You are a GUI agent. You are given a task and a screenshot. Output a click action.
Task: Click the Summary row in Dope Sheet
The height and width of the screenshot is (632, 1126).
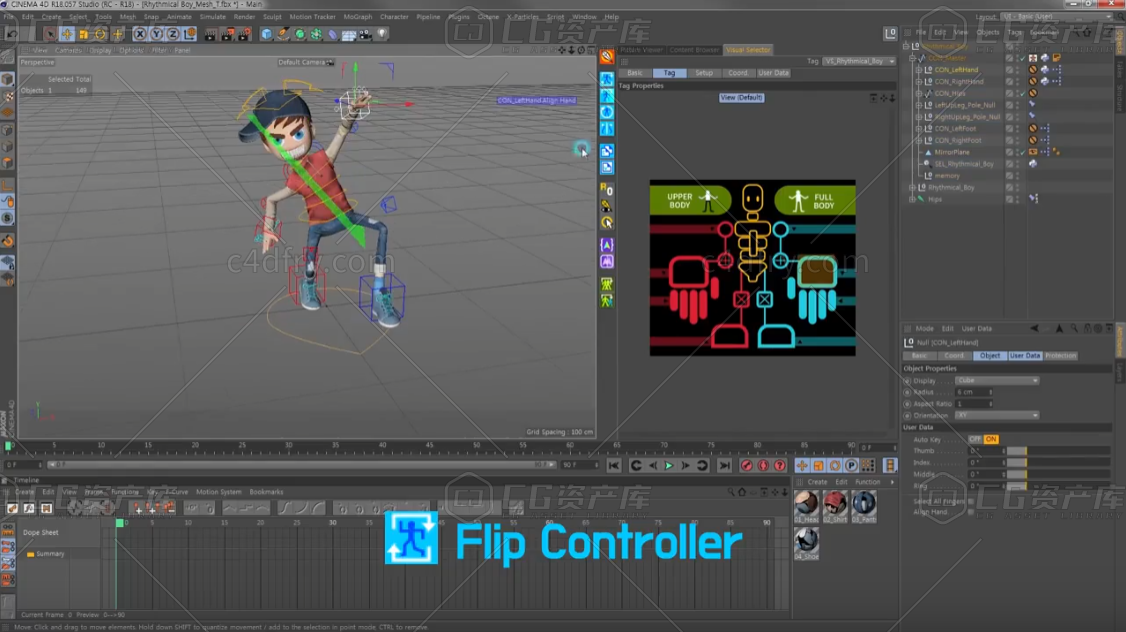50,554
